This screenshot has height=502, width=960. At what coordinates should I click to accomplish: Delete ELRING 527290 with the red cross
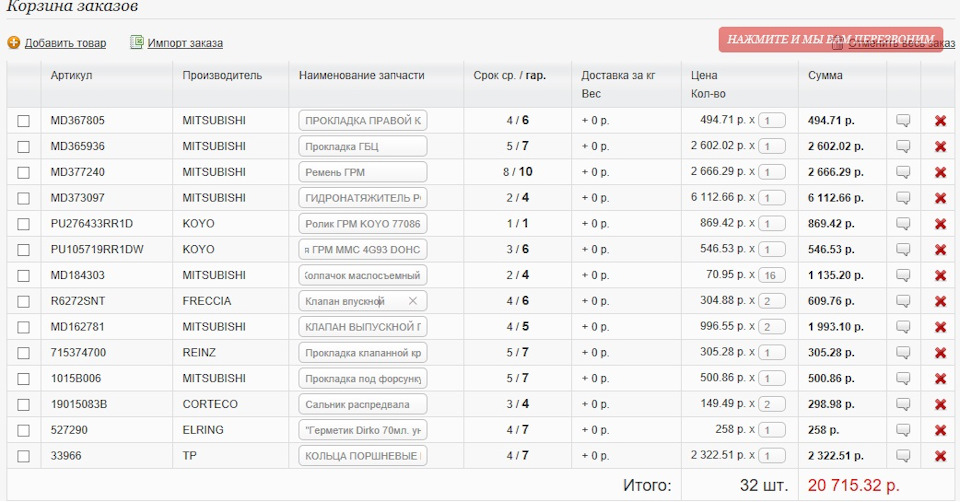pyautogui.click(x=940, y=430)
